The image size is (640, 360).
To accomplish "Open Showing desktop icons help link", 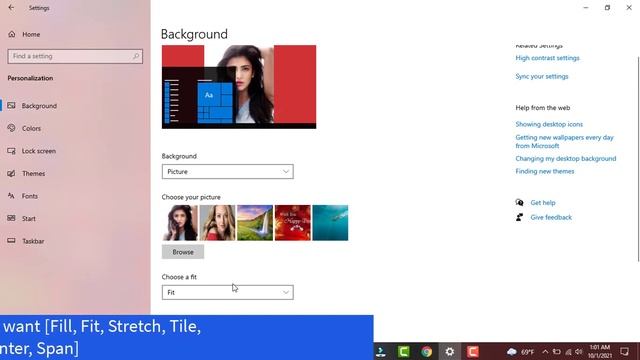I will point(549,124).
